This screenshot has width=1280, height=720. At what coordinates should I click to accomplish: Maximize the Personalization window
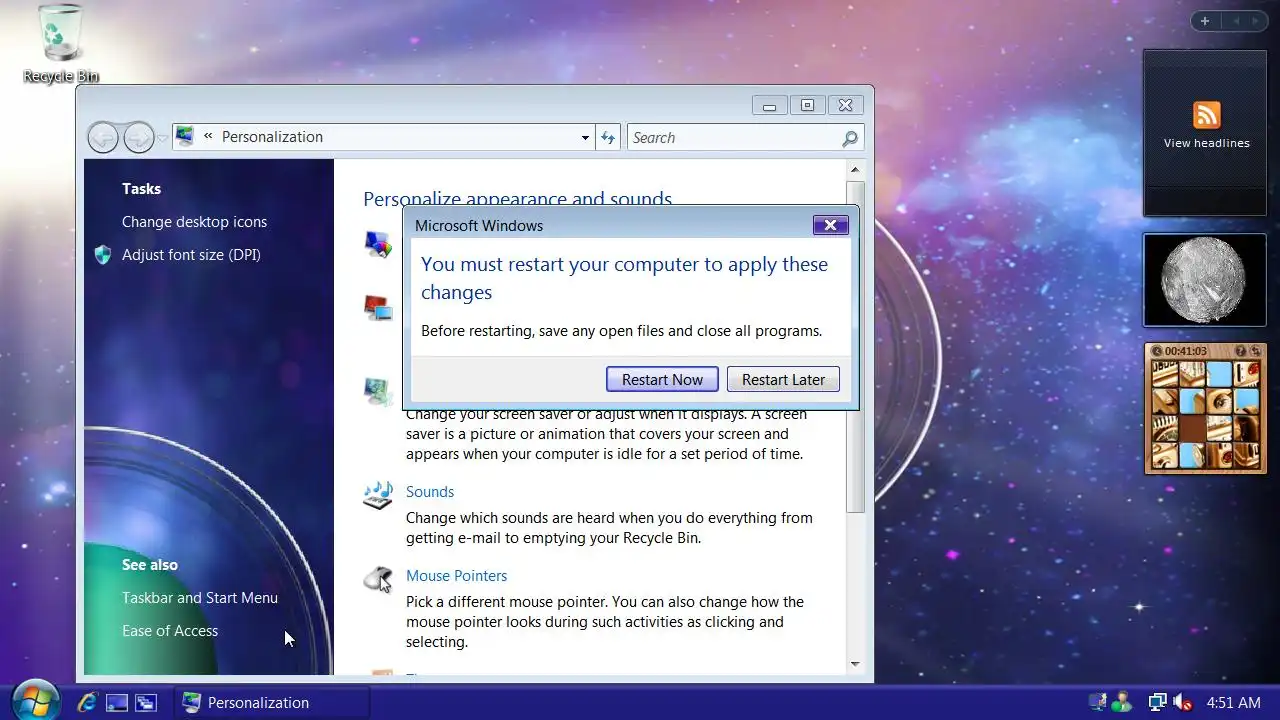(x=807, y=105)
